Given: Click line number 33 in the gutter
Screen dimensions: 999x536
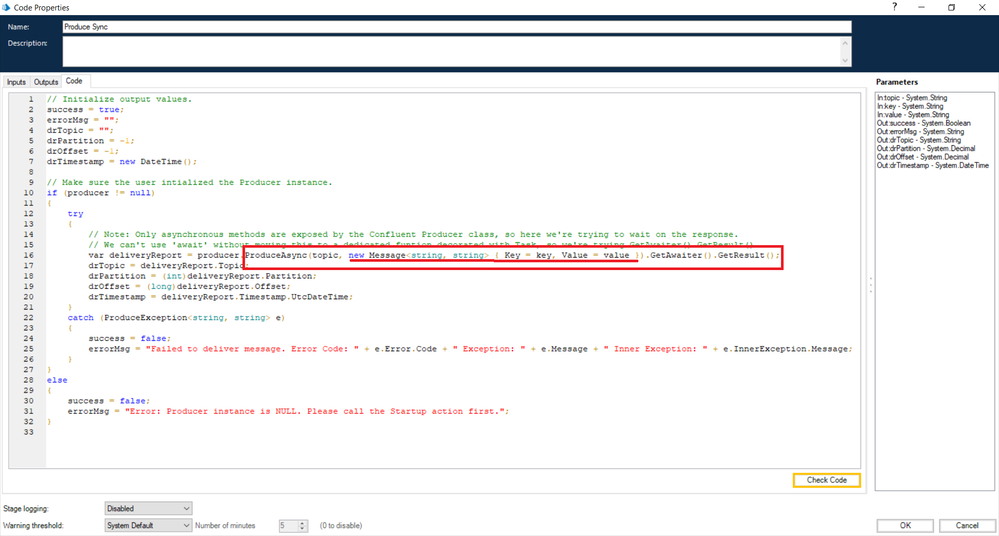Looking at the screenshot, I should pos(28,432).
